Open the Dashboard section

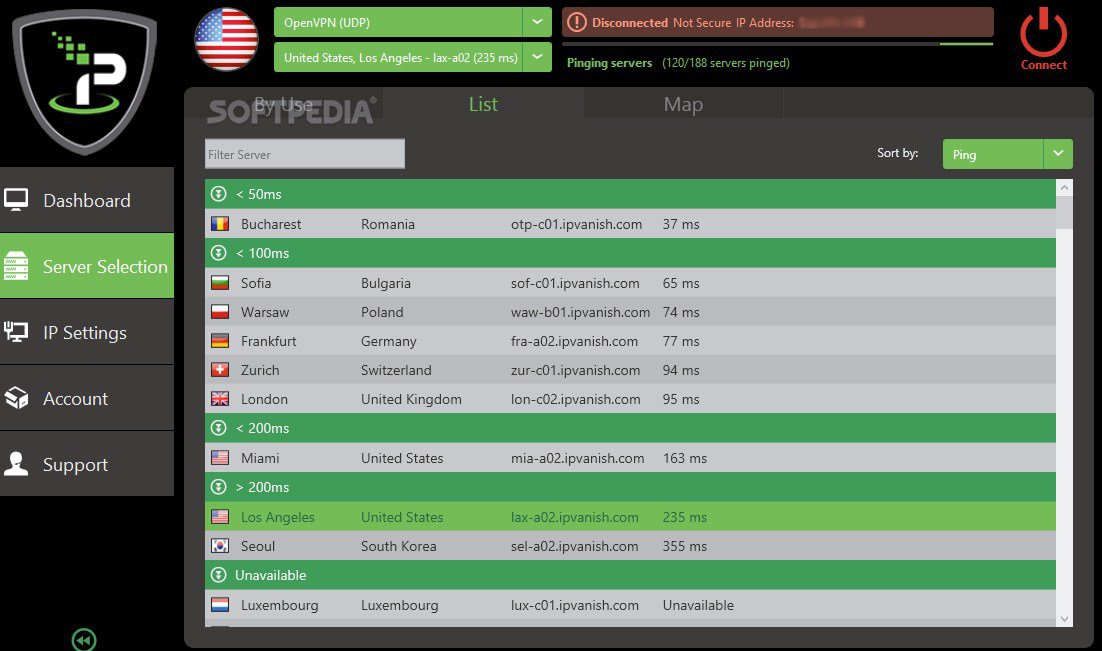(86, 200)
